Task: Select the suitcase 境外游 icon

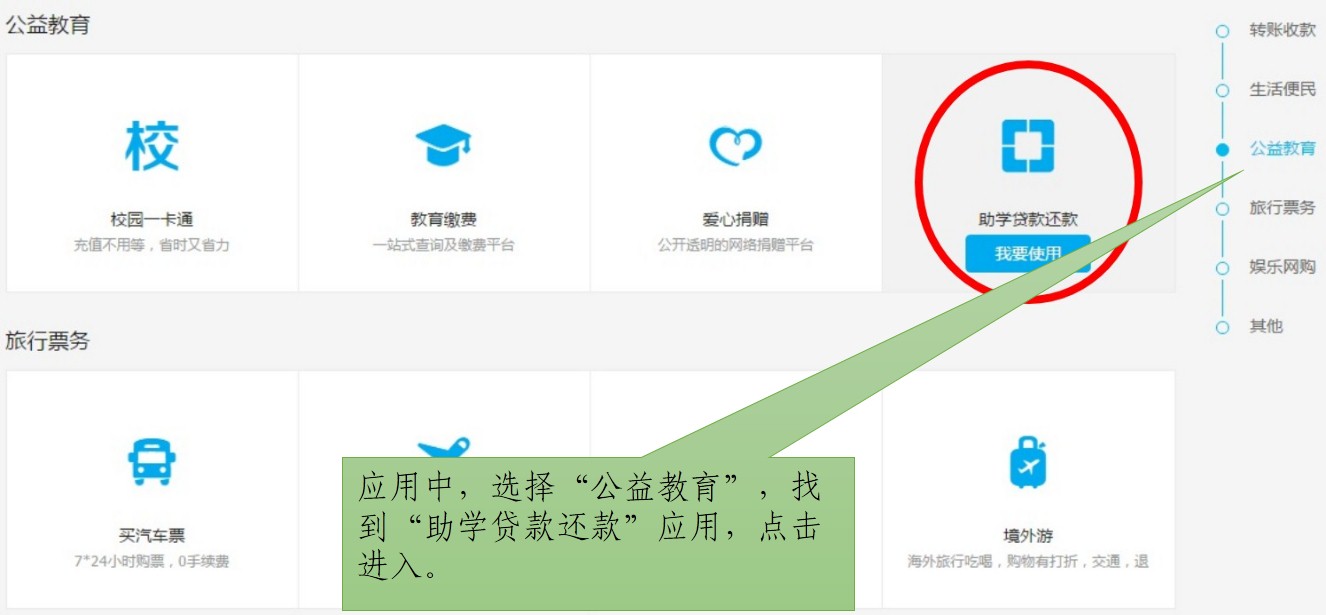Action: [x=1028, y=463]
